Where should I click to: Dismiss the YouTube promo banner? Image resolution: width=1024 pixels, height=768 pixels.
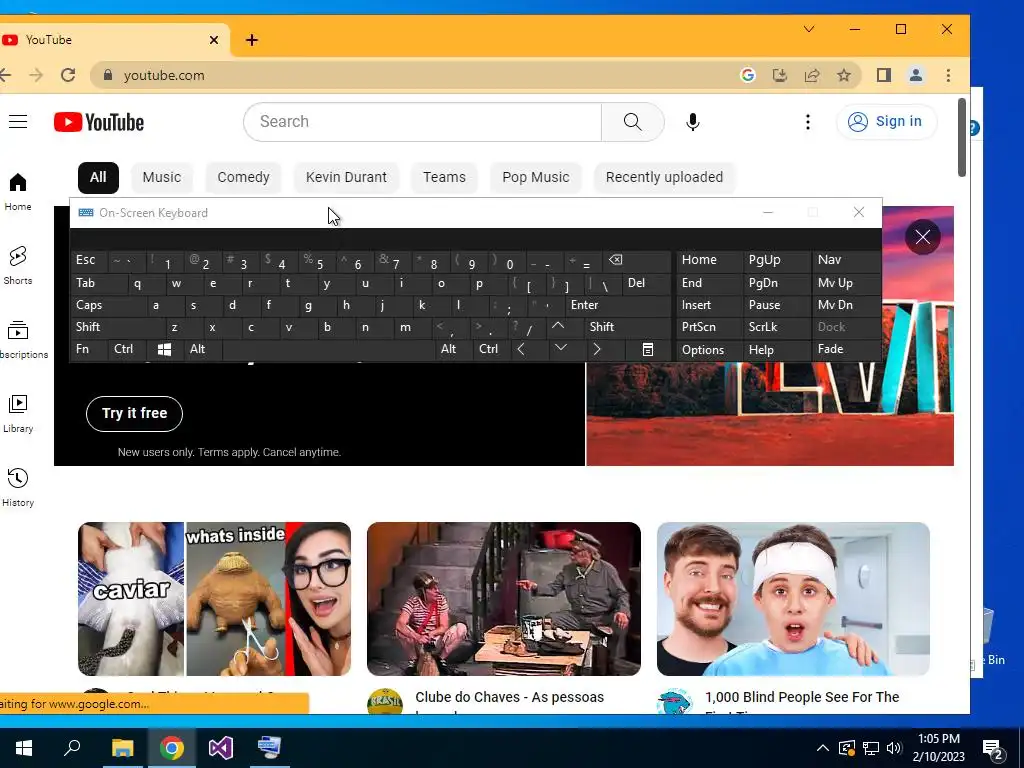(x=922, y=236)
